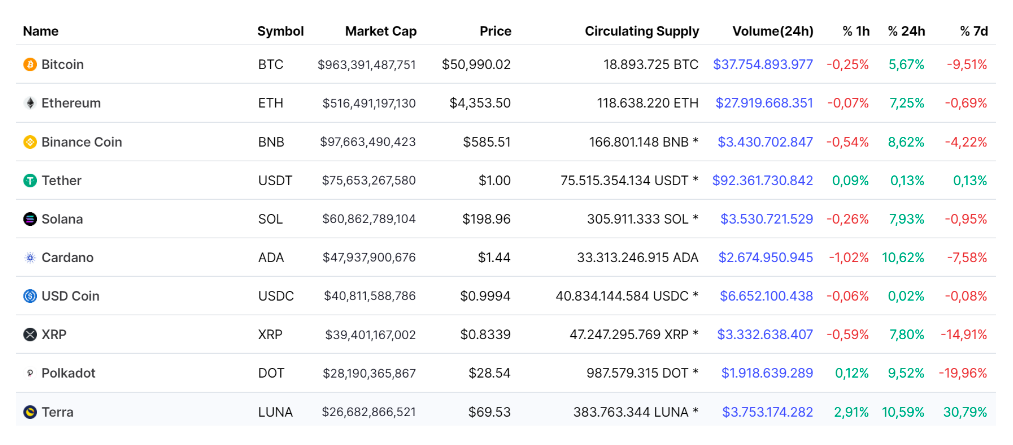Select Bitcoin price $50,990.02

476,65
